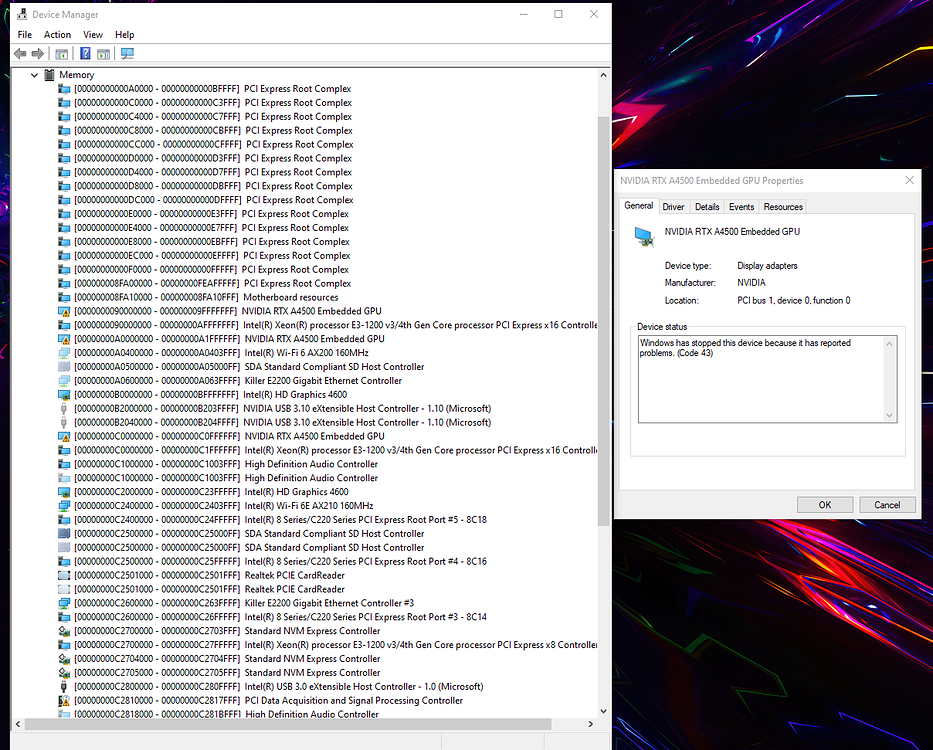Open the View menu
Viewport: 933px width, 750px height.
pyautogui.click(x=92, y=34)
